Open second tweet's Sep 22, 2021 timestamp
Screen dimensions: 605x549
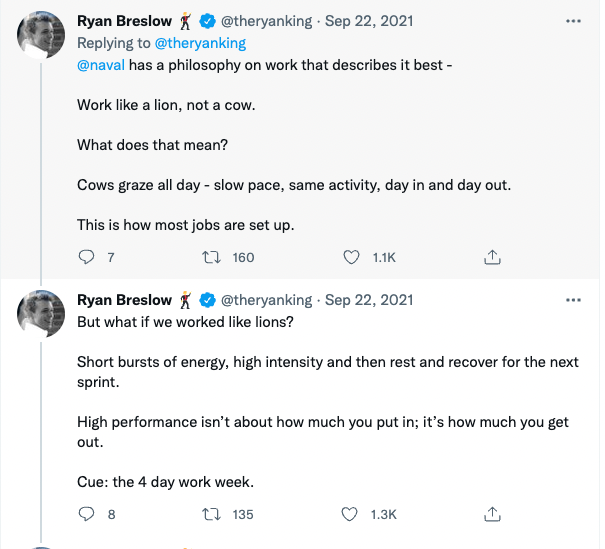click(369, 300)
